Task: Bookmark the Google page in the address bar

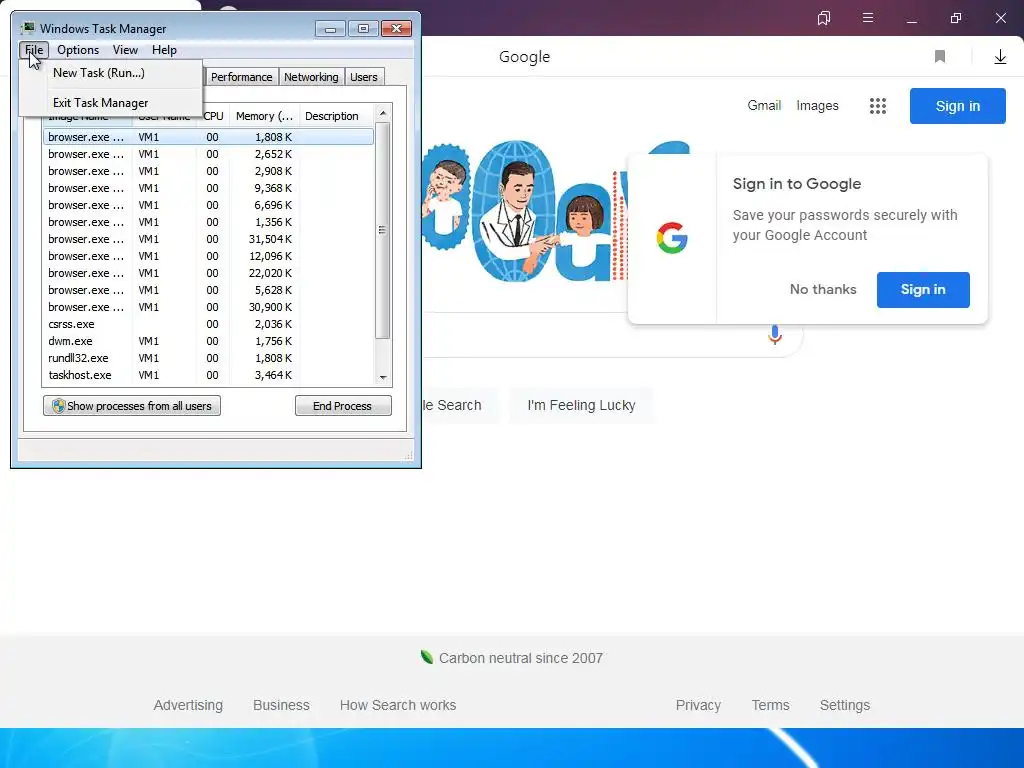Action: pyautogui.click(x=940, y=57)
